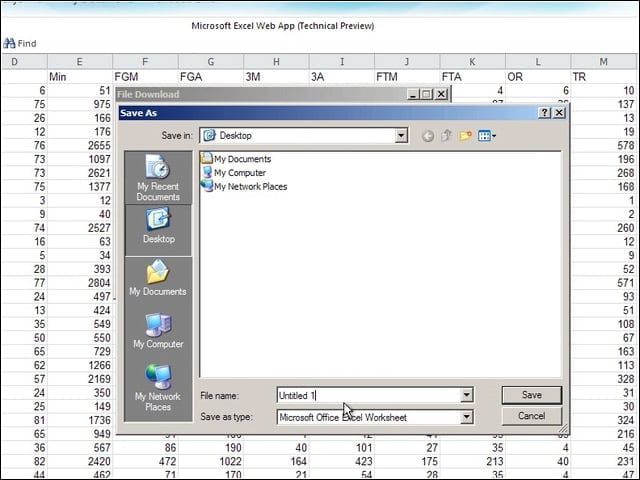This screenshot has height=480, width=640.
Task: Minimize the File Download window
Action: [x=413, y=94]
